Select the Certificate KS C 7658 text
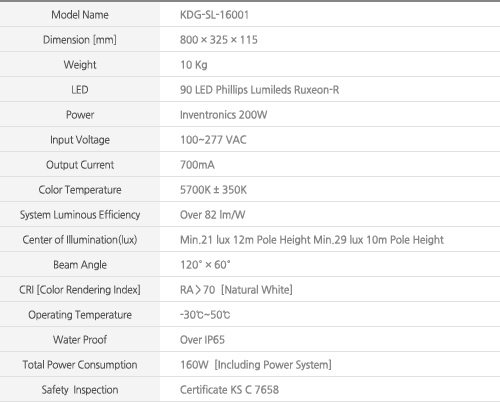Viewport: 500px width, 402px height. coord(229,390)
